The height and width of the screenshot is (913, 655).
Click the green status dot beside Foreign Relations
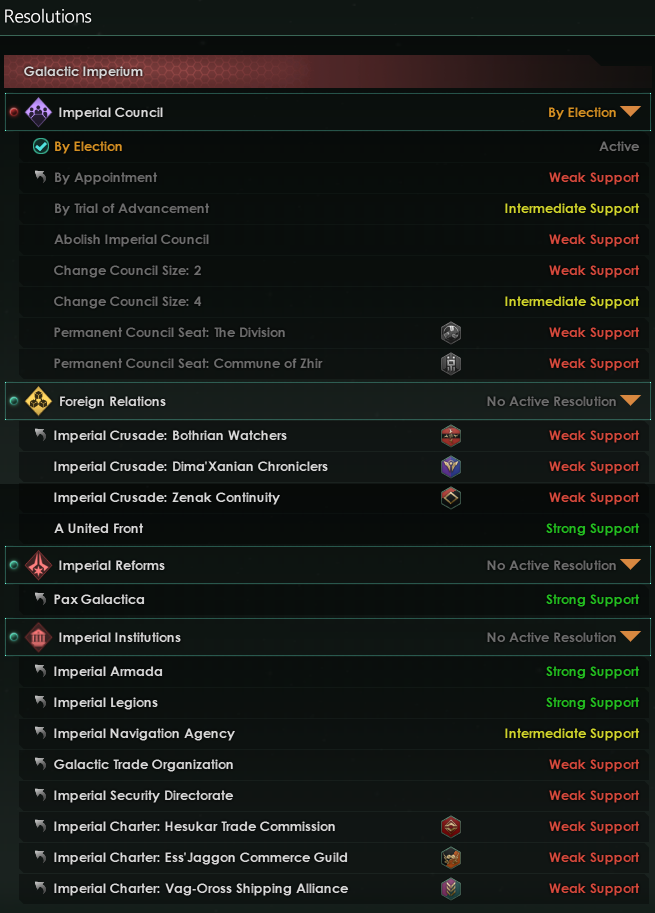14,401
